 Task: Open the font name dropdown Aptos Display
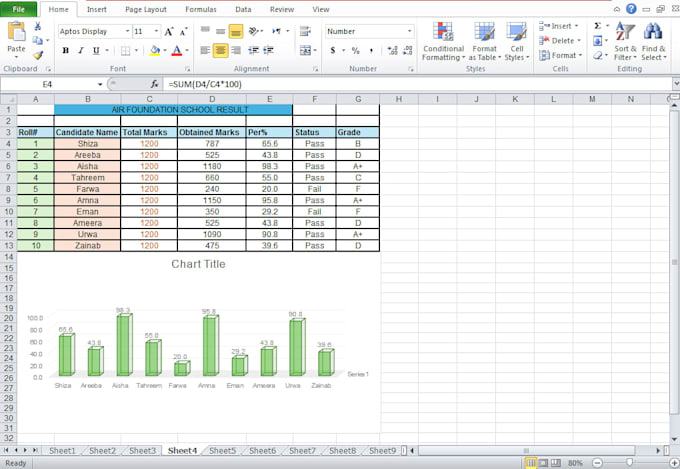[x=128, y=31]
